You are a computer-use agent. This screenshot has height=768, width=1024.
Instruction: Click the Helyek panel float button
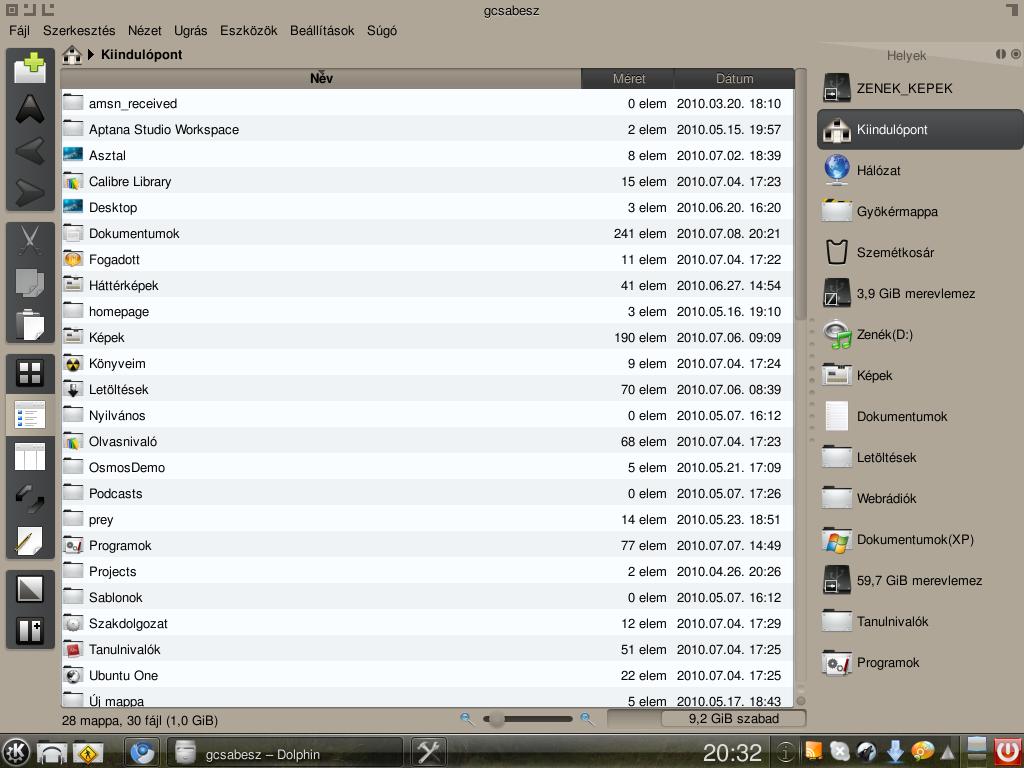(x=1000, y=54)
